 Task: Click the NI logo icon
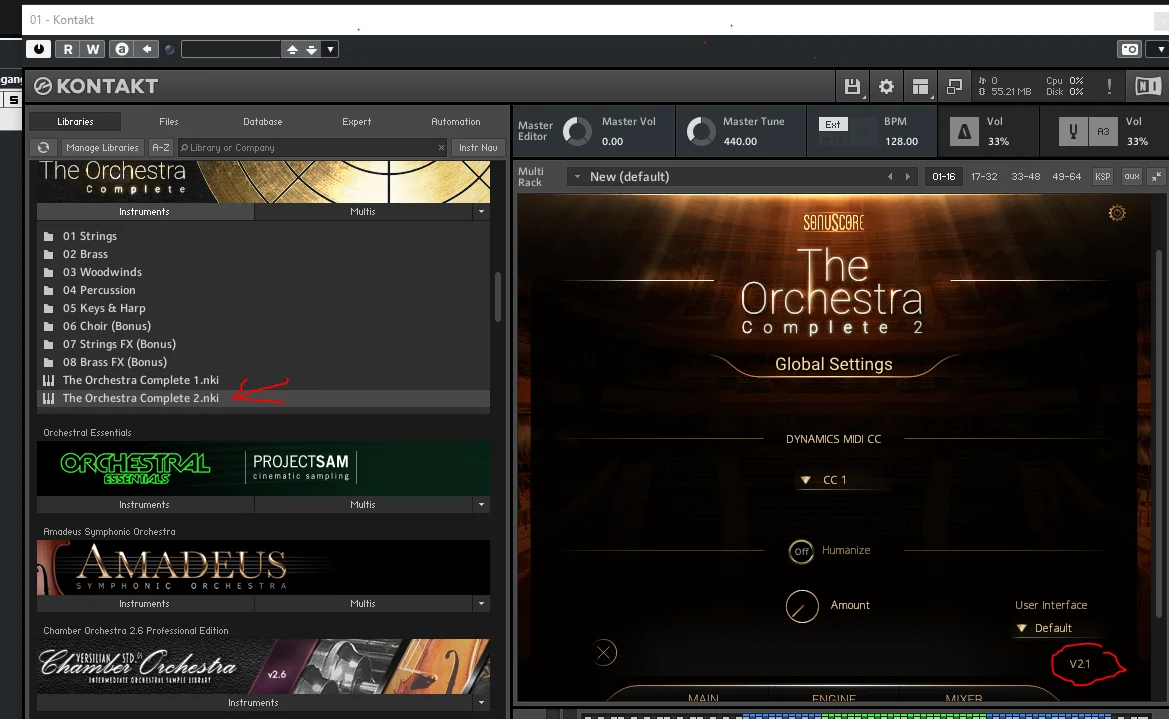pos(1147,87)
